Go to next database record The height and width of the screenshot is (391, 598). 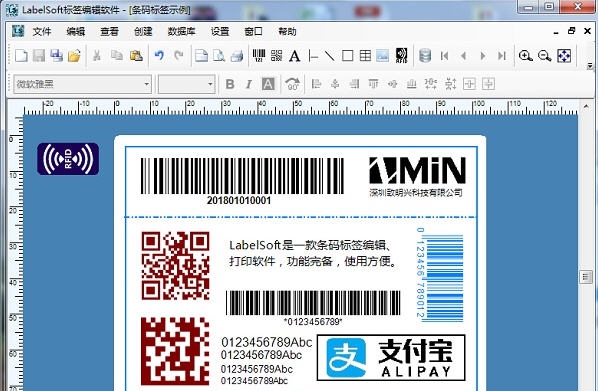[x=483, y=56]
